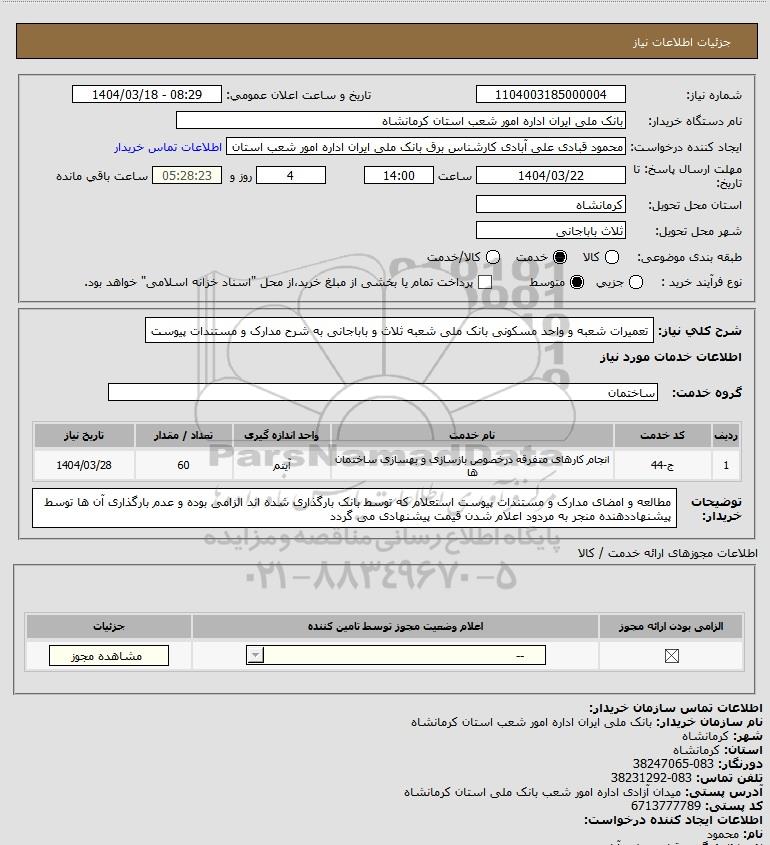Viewport: 770px width, 845px height.
Task: Click the الزامی بودن ارائه مجوز header
Action: pos(671,626)
